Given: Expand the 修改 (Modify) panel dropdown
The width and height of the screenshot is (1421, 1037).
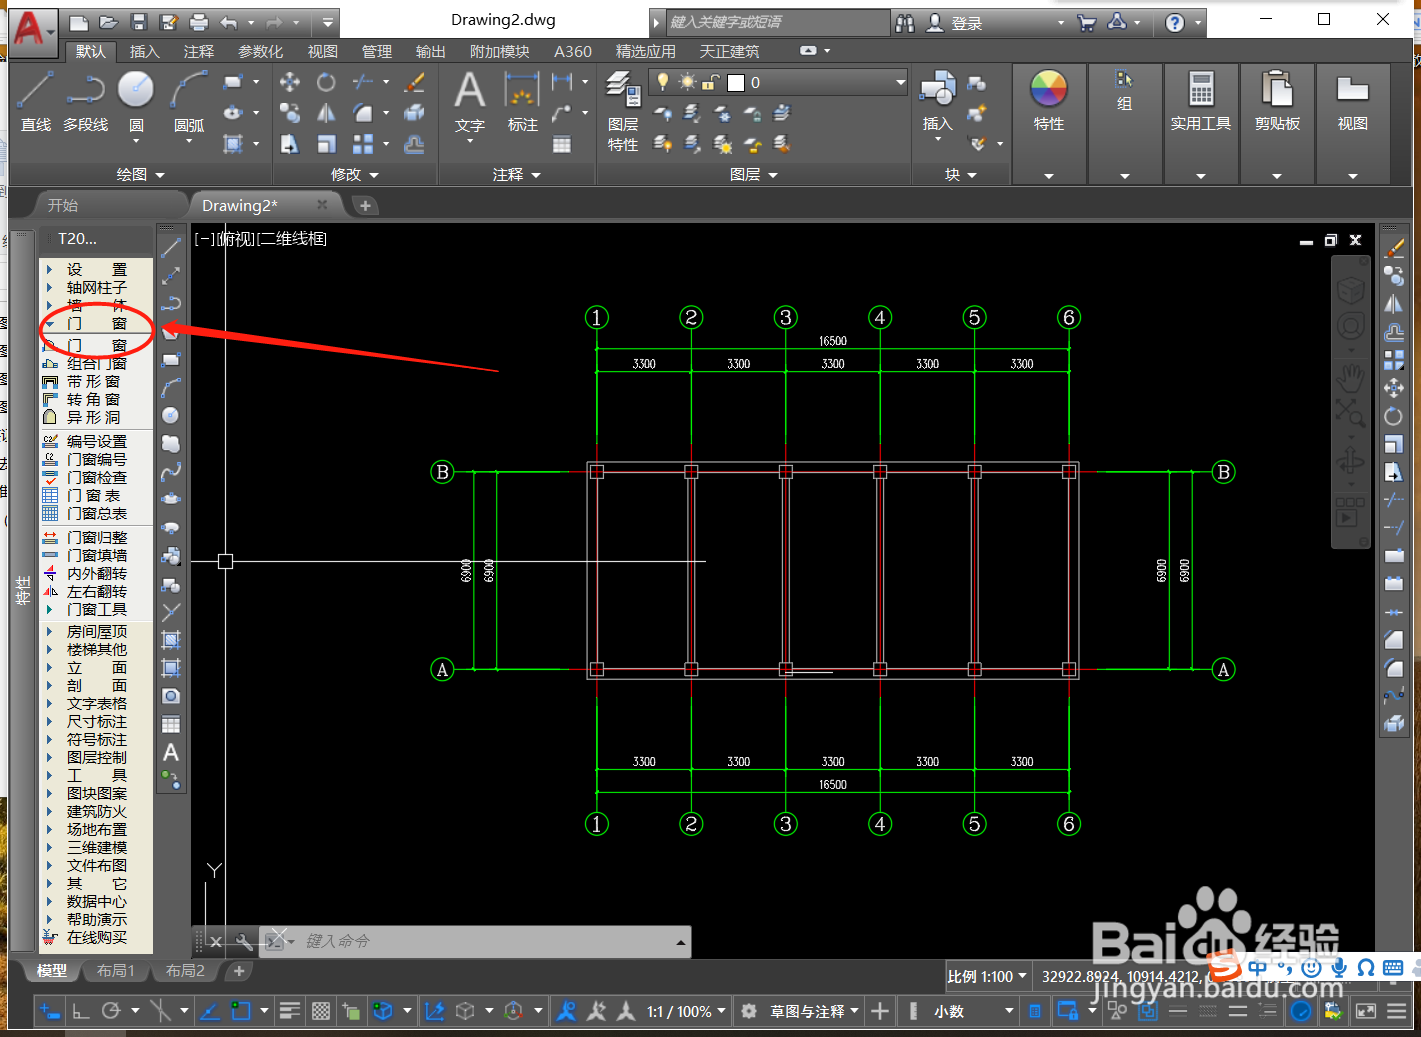Looking at the screenshot, I should [x=355, y=174].
